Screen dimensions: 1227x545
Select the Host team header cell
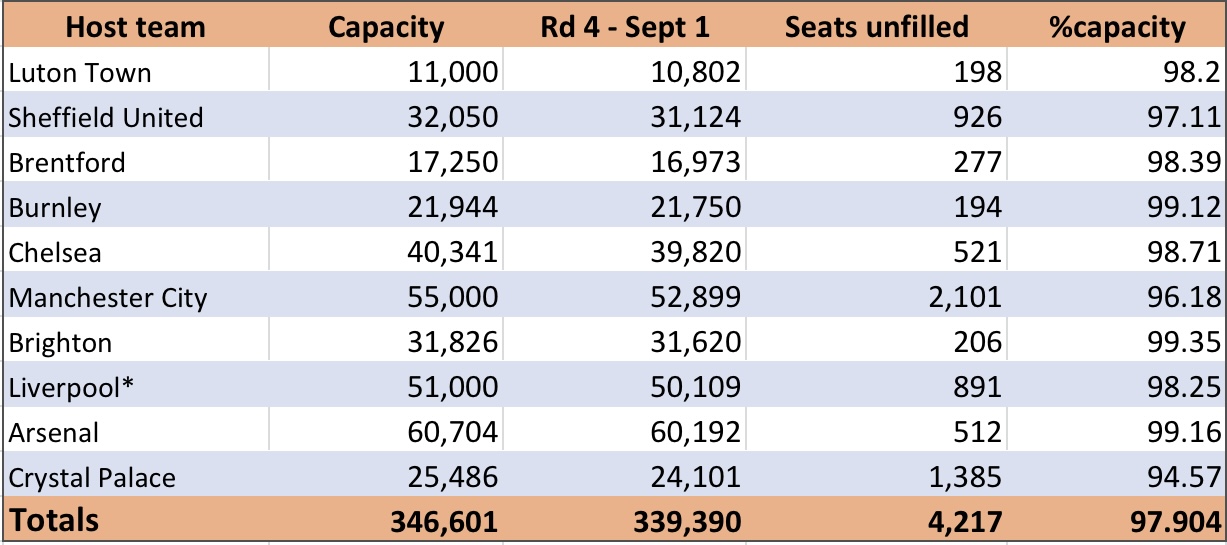[x=135, y=26]
